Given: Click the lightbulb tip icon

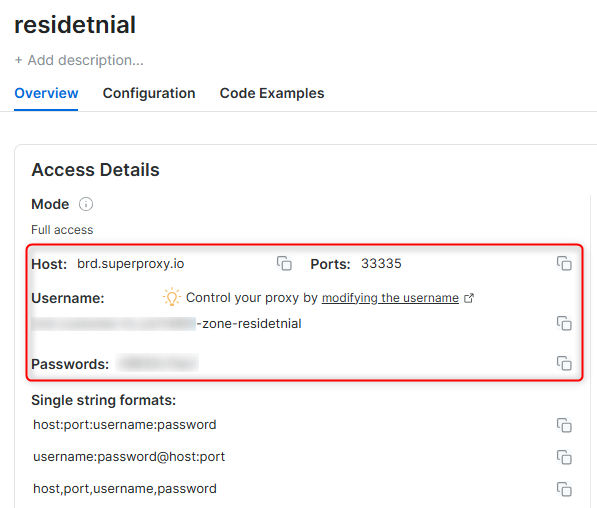Looking at the screenshot, I should (x=172, y=297).
